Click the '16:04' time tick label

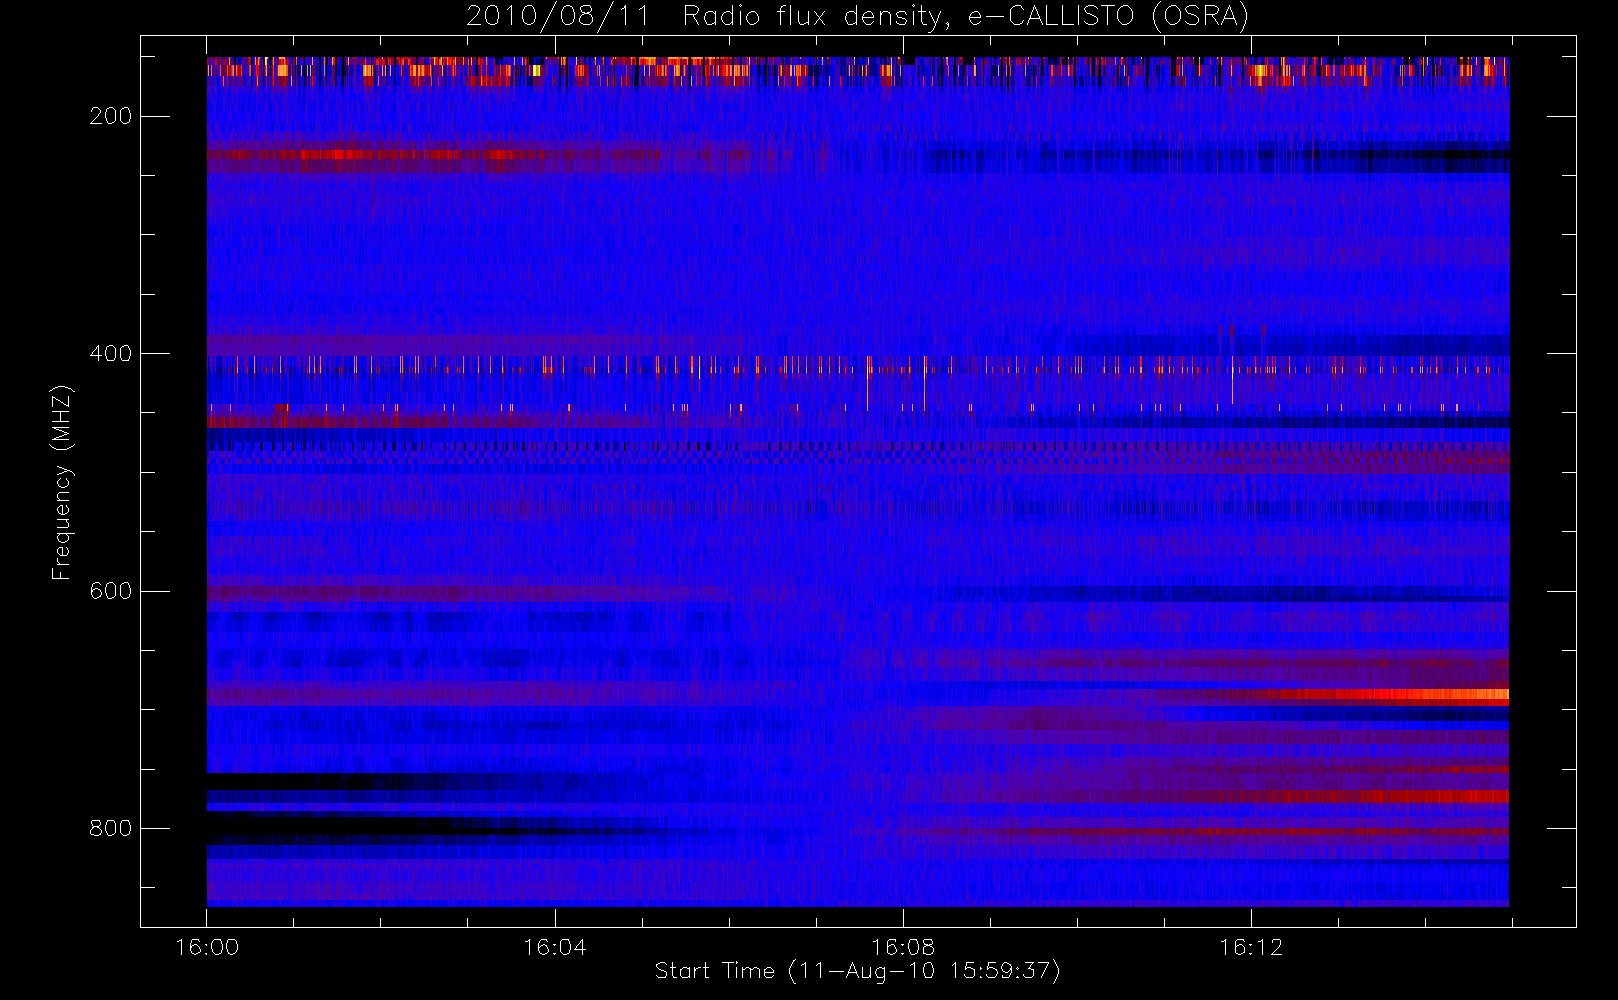tap(555, 947)
